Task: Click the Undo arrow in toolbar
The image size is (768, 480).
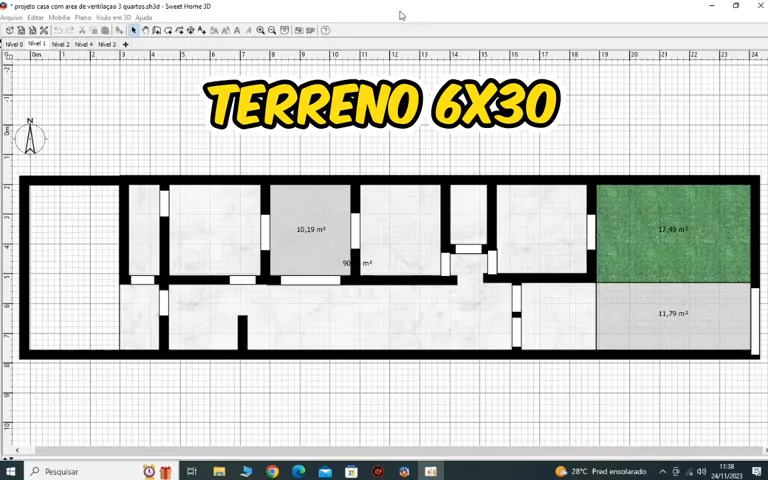Action: (x=58, y=30)
